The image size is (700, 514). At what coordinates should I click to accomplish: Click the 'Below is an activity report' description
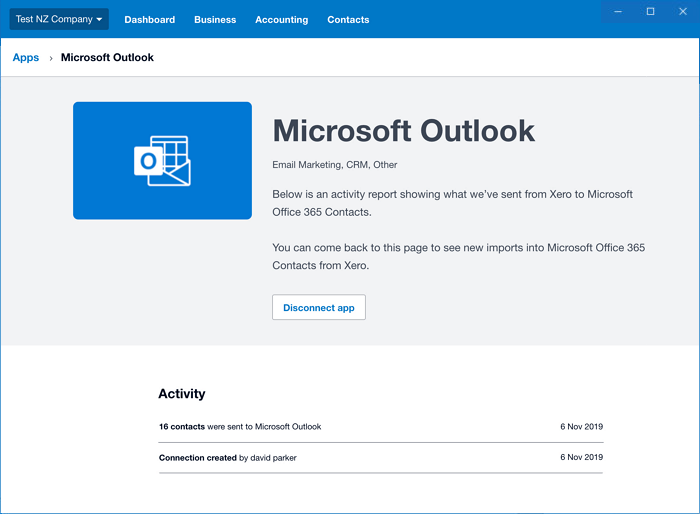click(453, 203)
